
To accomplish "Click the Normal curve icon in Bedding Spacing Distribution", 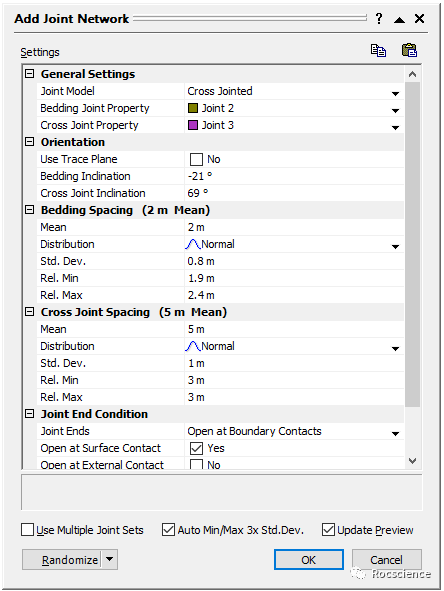I will click(193, 244).
